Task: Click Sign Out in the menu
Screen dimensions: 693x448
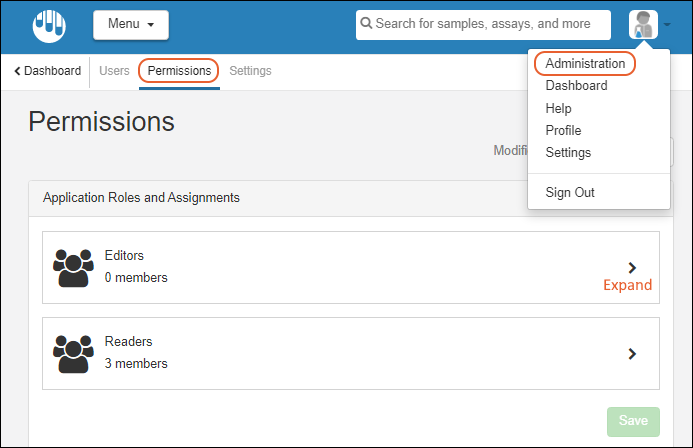Action: [x=570, y=192]
